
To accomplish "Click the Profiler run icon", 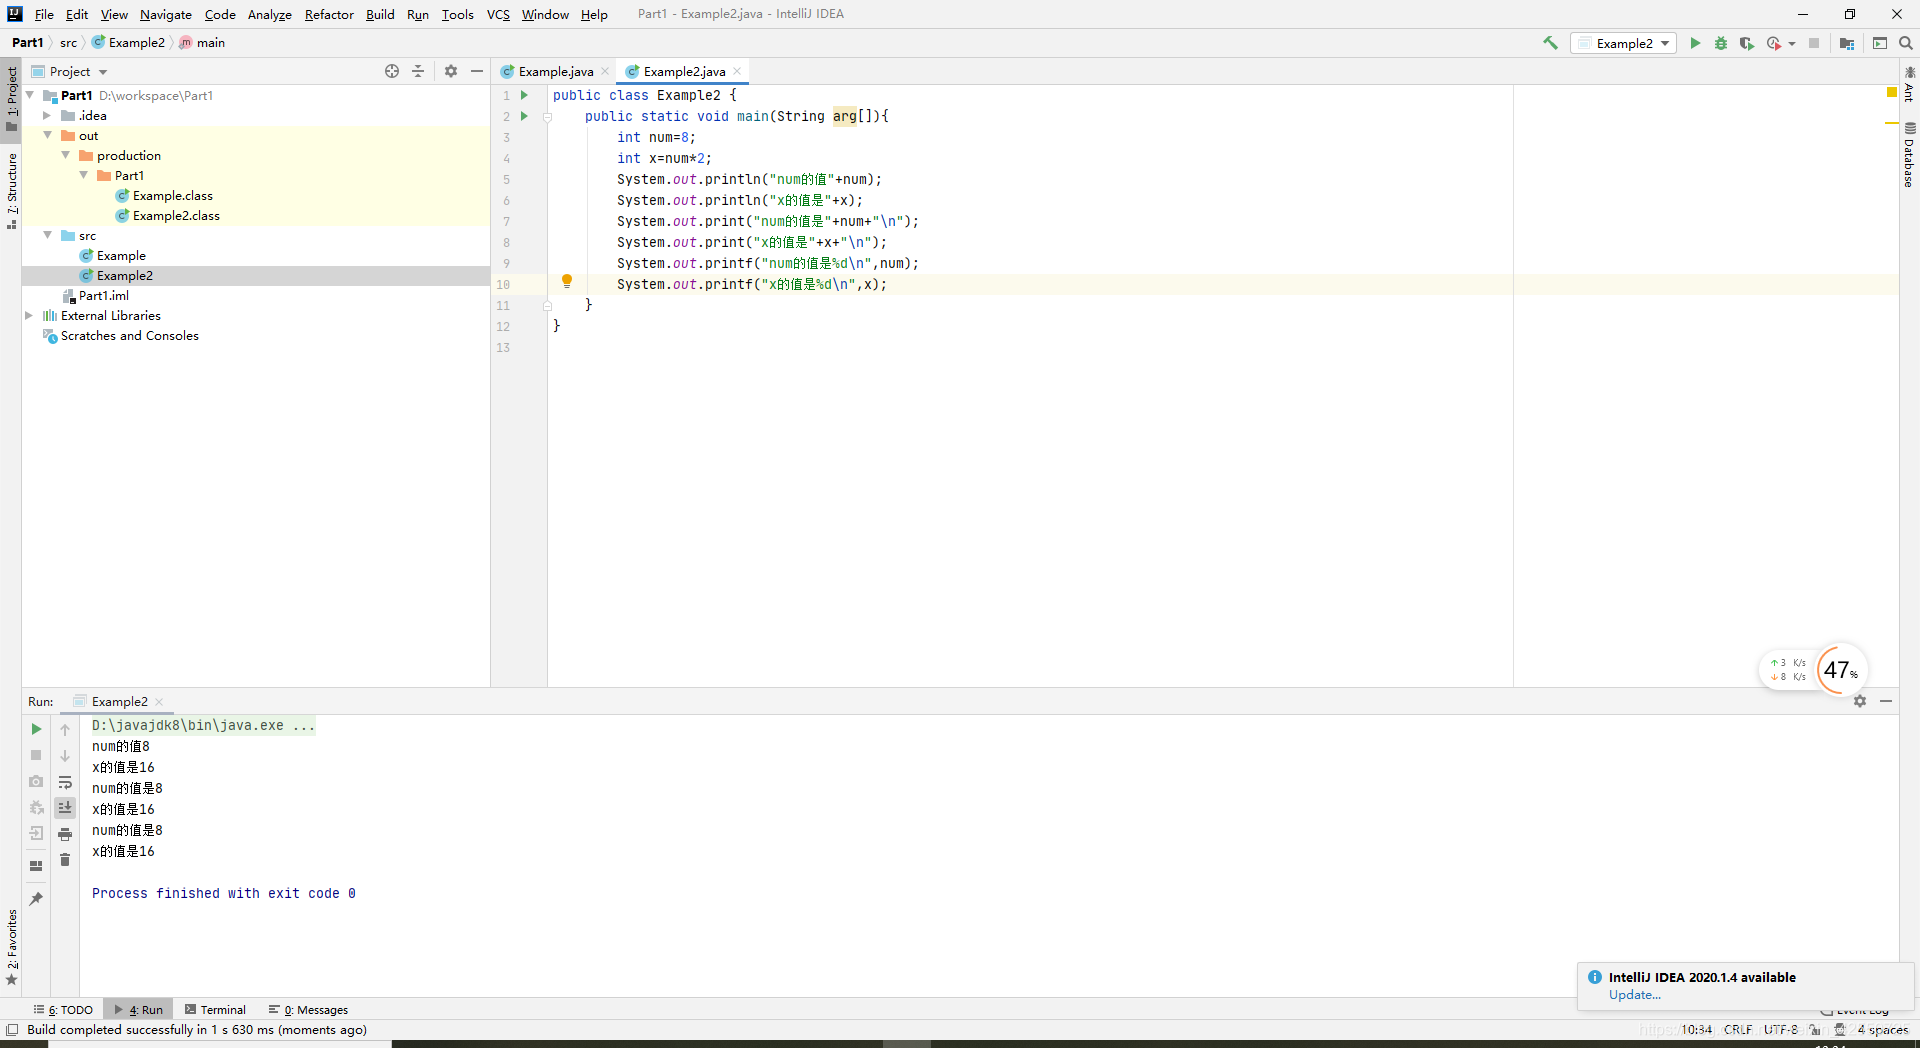I will point(1774,43).
